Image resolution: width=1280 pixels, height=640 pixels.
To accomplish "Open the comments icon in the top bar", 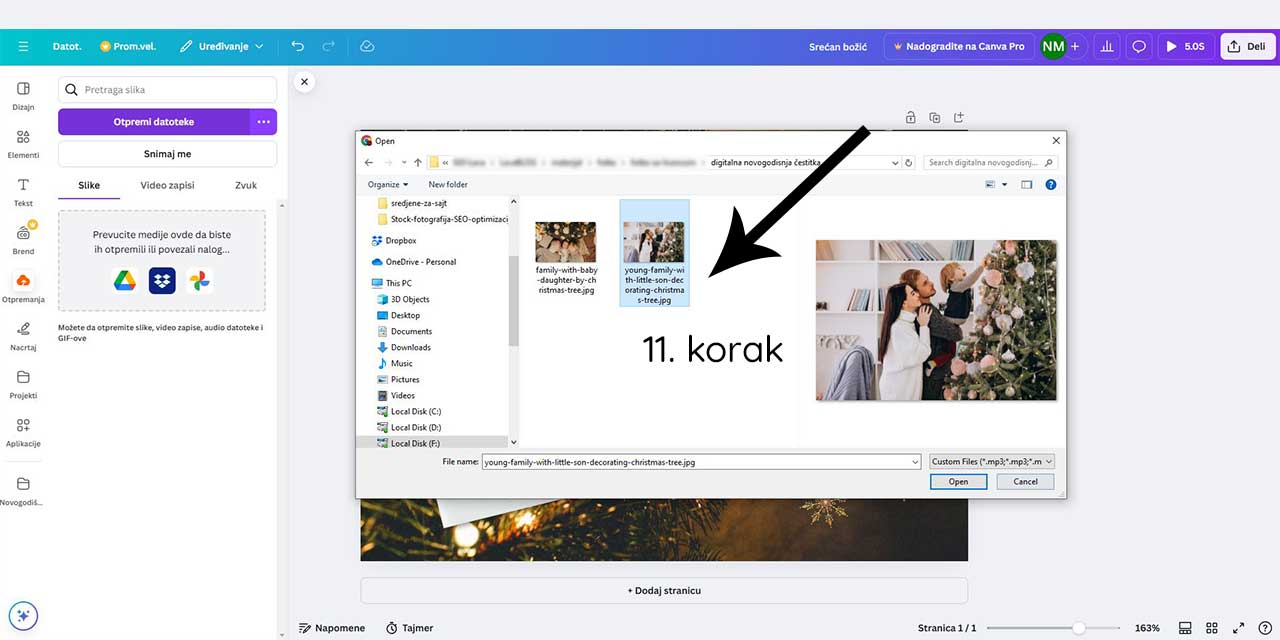I will [x=1138, y=46].
